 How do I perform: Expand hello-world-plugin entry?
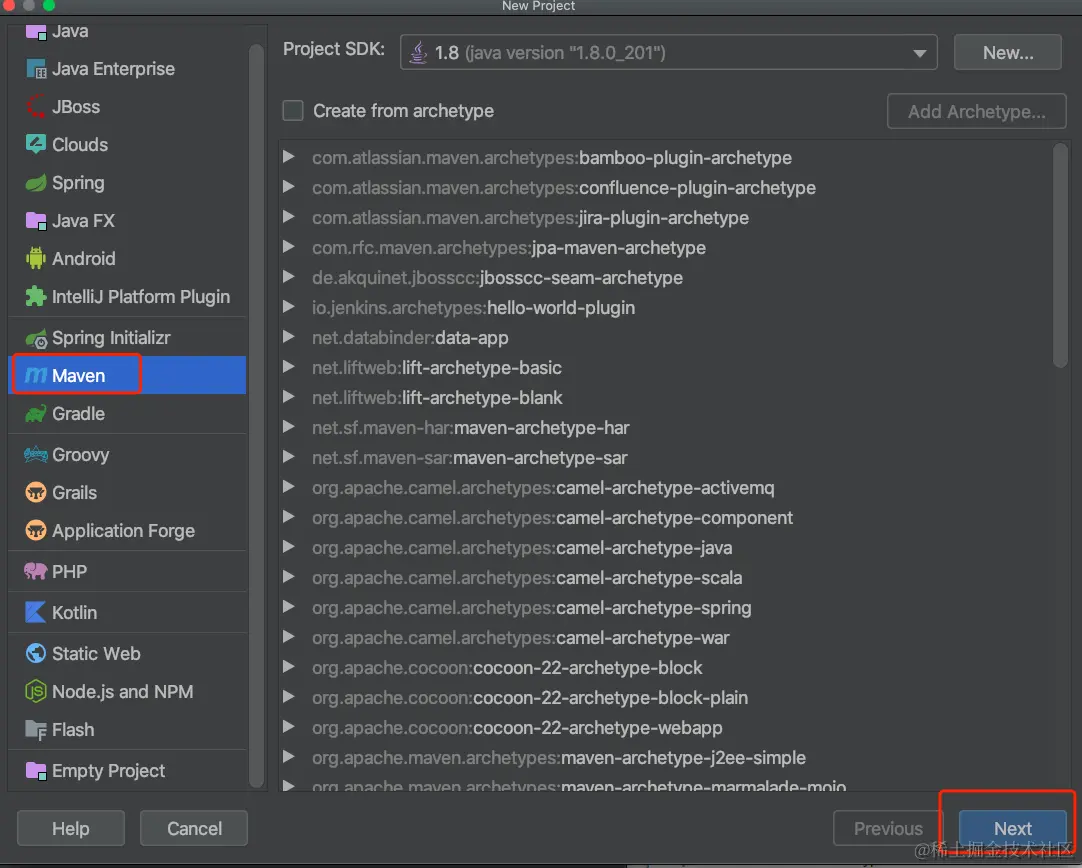tap(289, 307)
